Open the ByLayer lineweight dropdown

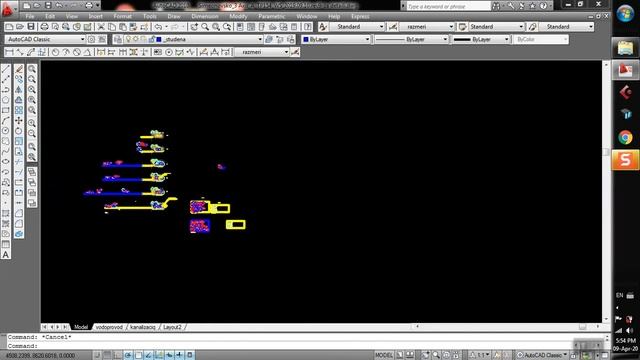tap(481, 39)
